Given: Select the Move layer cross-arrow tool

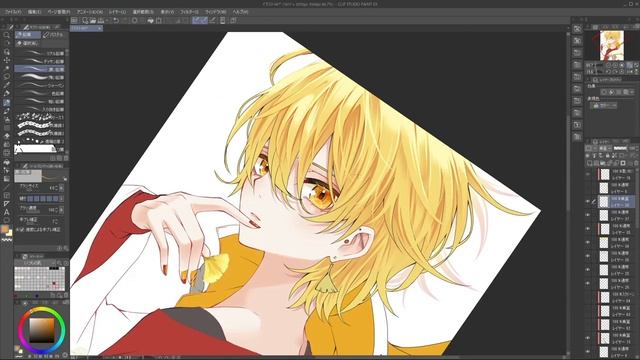Looking at the screenshot, I should 7,60.
